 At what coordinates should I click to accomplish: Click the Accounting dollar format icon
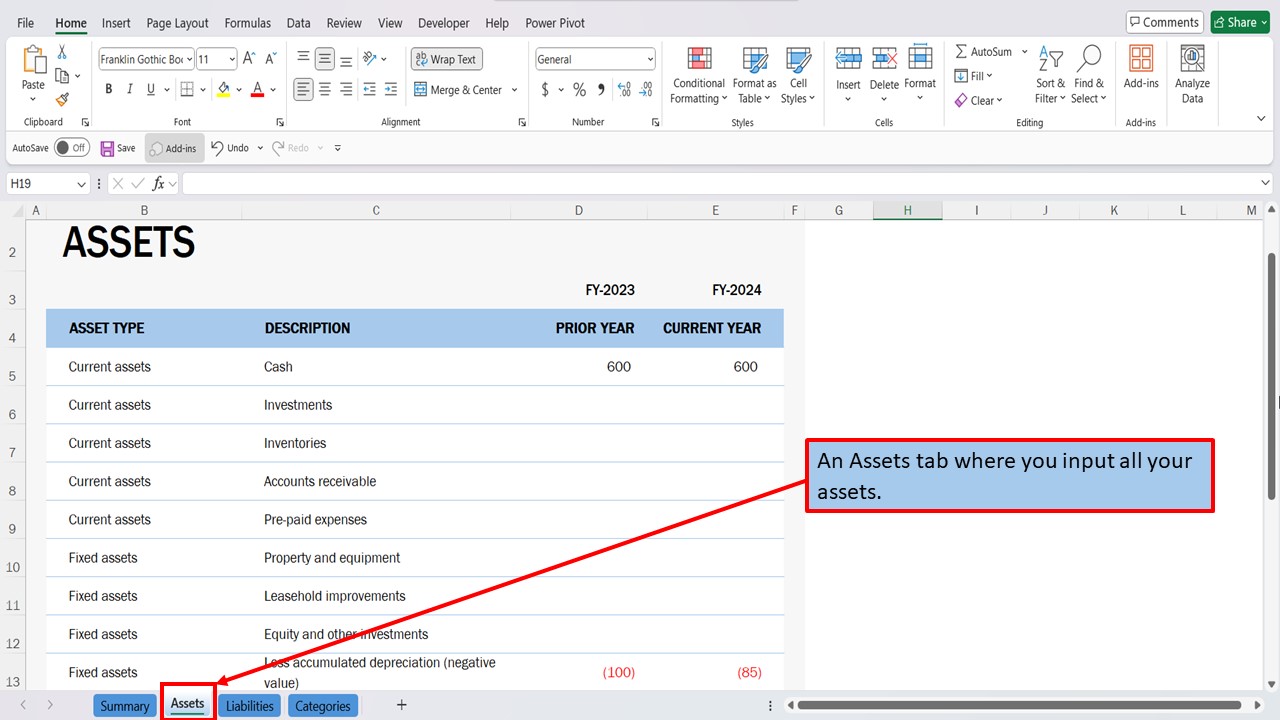coord(545,89)
